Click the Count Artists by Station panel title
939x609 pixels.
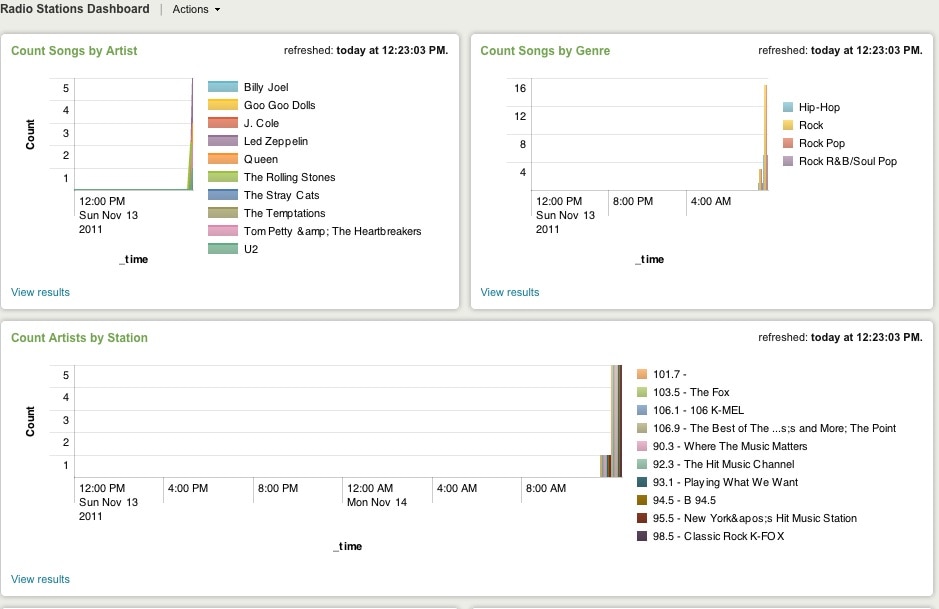pos(79,338)
